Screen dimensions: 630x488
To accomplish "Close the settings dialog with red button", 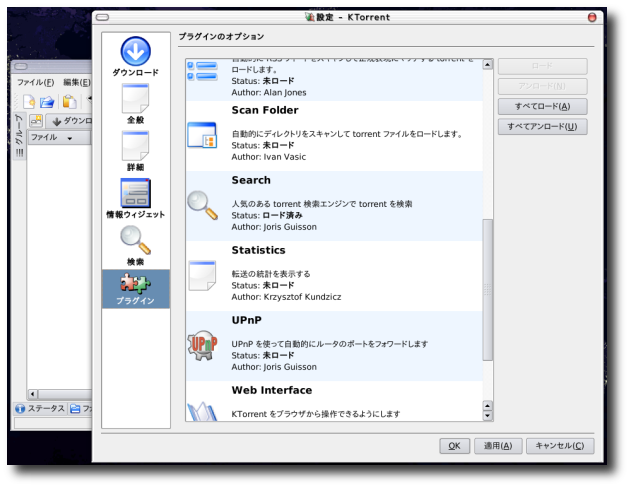I will point(592,17).
